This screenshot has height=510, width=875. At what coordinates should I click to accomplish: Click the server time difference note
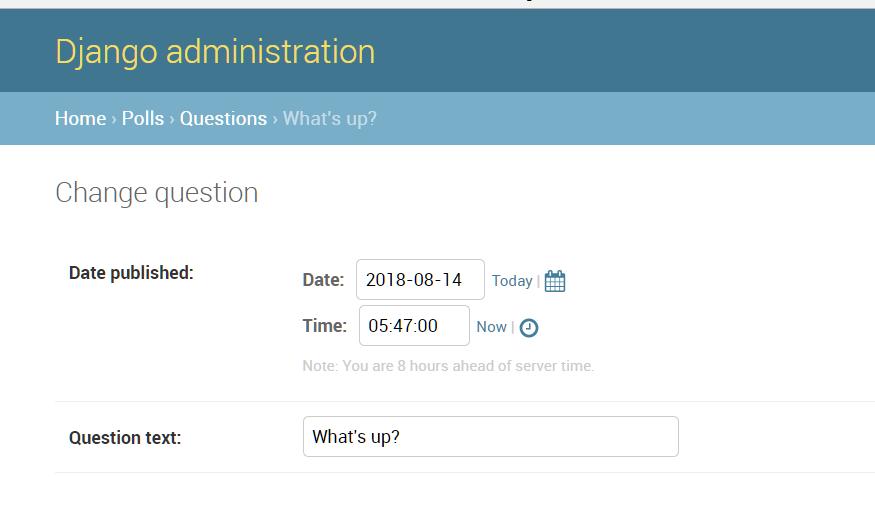point(448,366)
